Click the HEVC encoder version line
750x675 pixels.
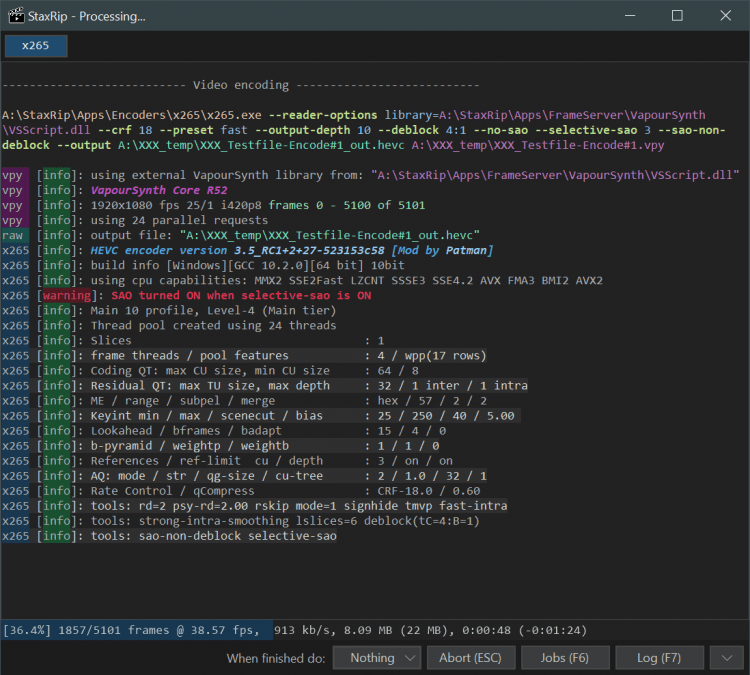[260, 250]
